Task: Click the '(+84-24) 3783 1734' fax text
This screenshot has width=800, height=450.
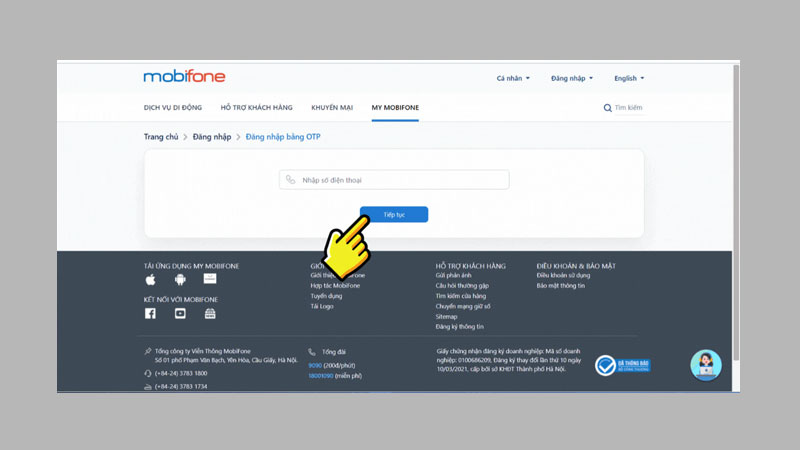Action: pyautogui.click(x=181, y=387)
